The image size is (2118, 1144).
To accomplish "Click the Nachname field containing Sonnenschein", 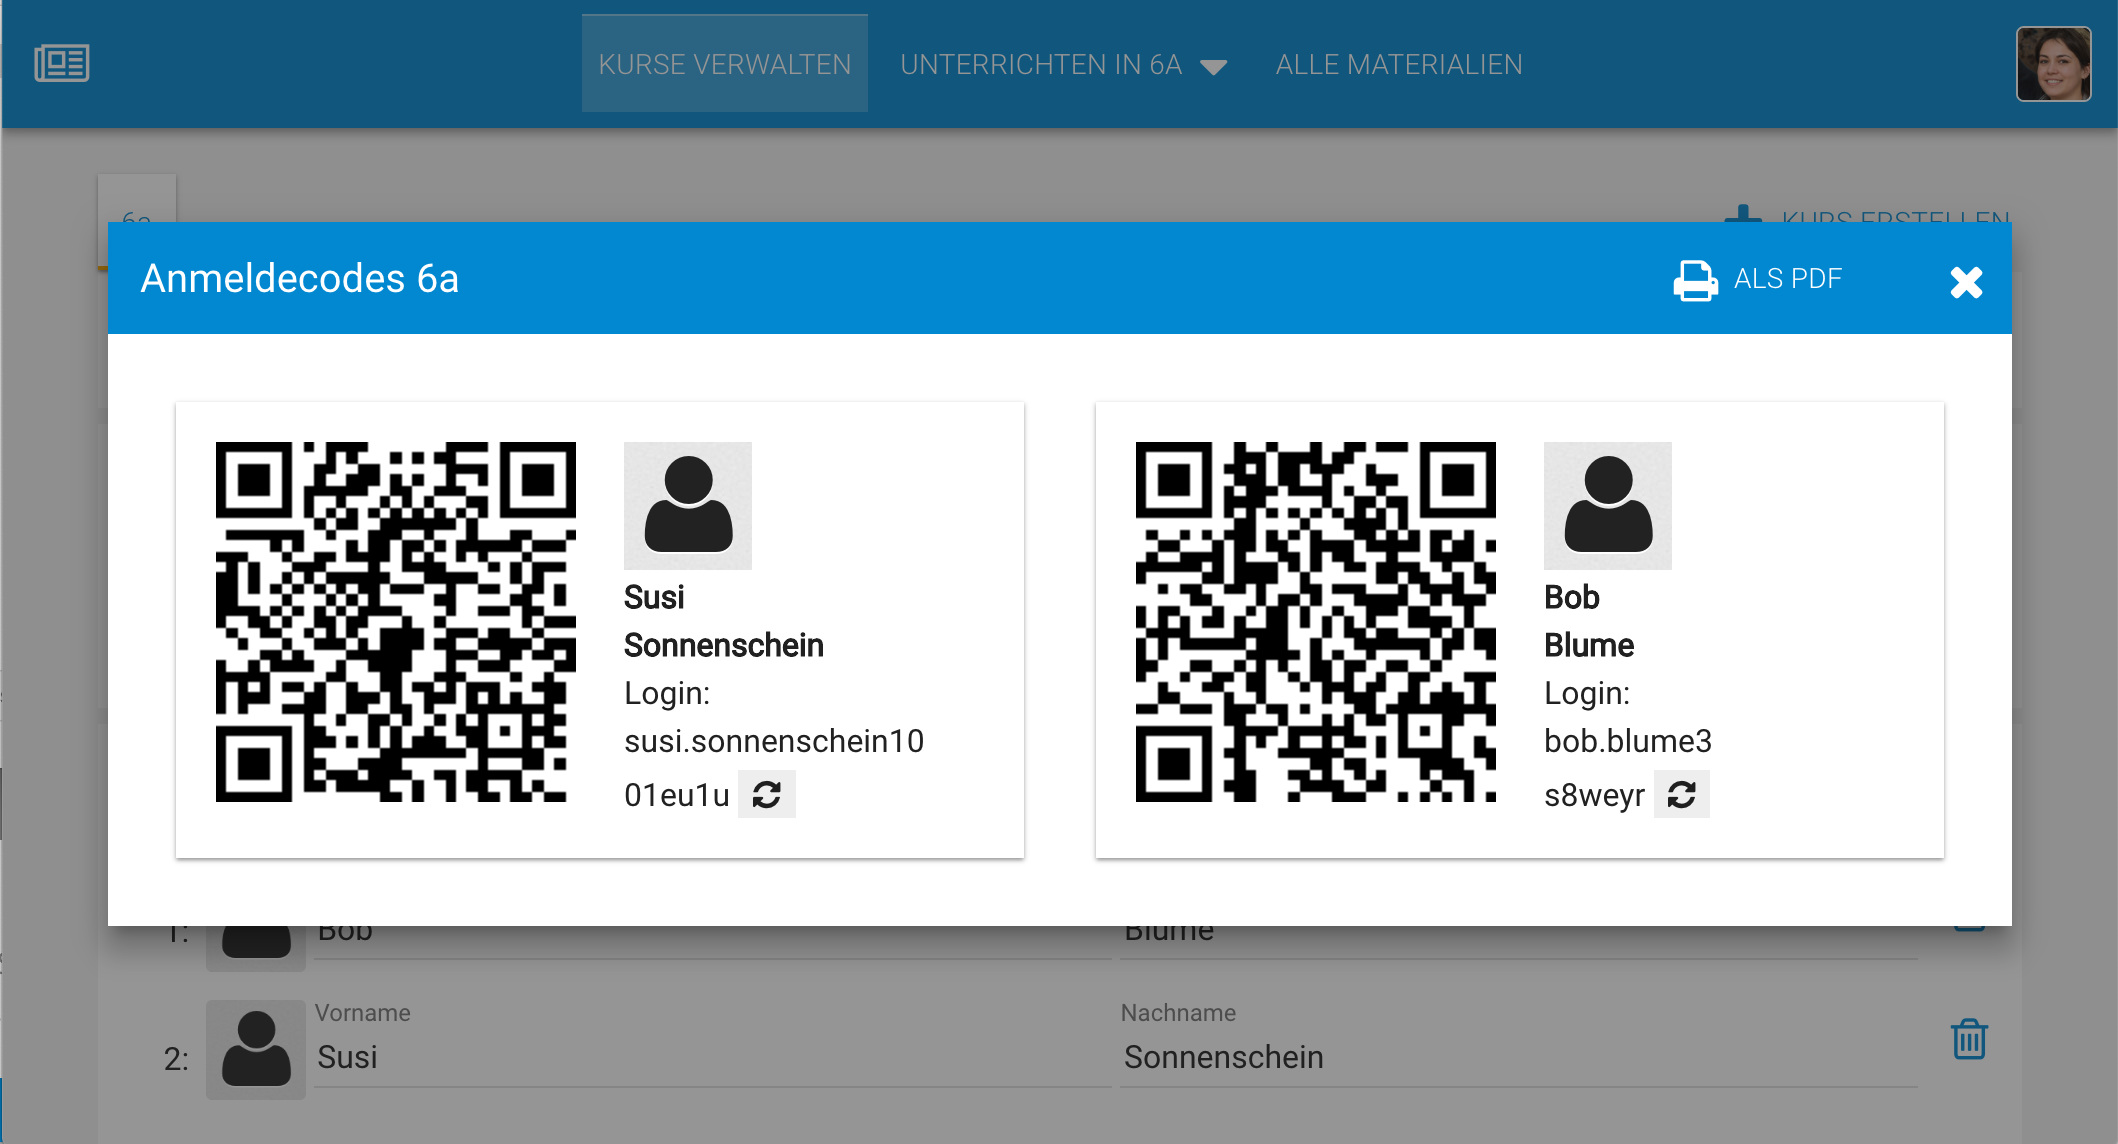I will 1518,1058.
